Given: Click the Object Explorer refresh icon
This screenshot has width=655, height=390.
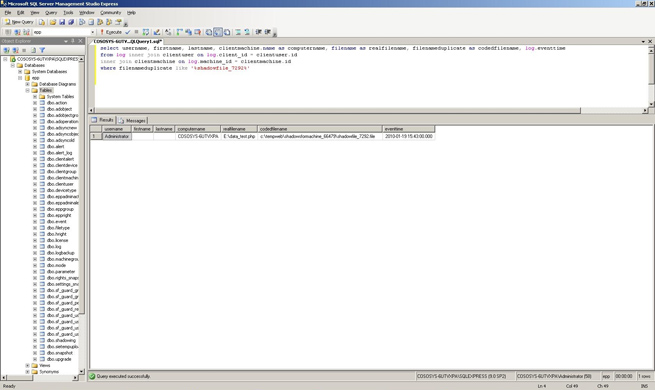Looking at the screenshot, I should point(33,50).
